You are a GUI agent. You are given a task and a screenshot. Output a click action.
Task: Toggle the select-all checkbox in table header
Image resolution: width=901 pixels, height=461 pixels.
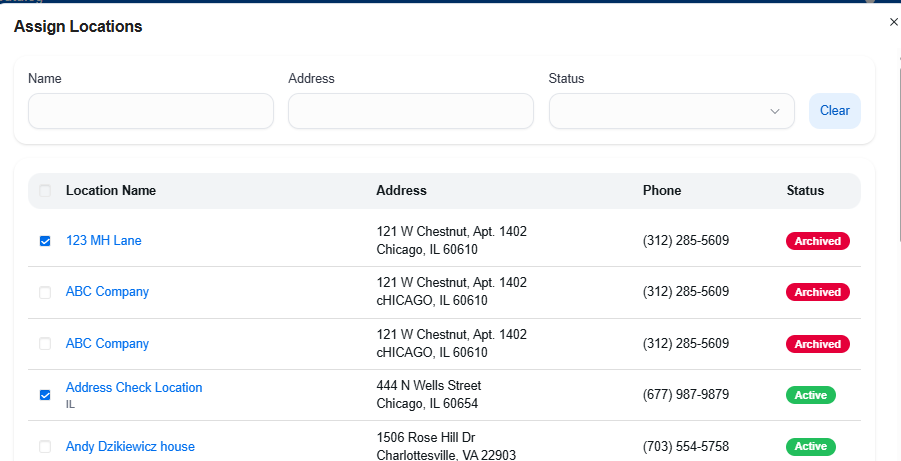[x=45, y=191]
